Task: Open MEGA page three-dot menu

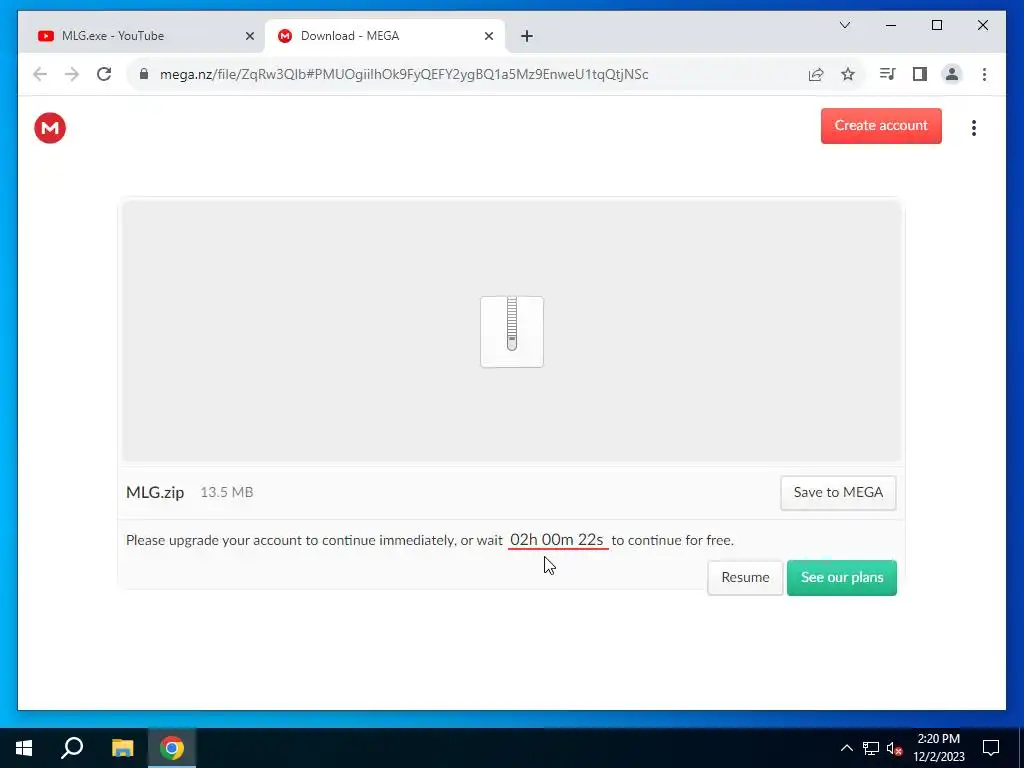Action: [973, 127]
